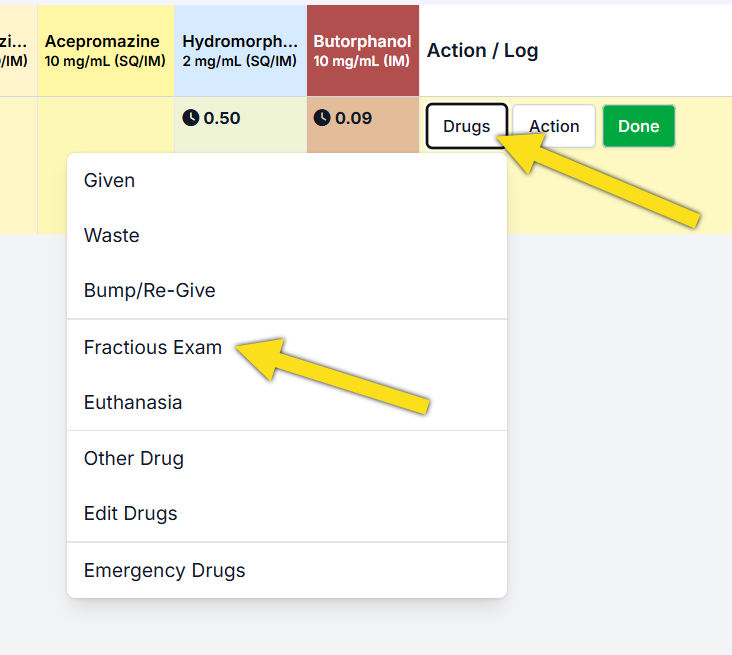732x655 pixels.
Task: Select Edit Drugs from the menu
Action: [131, 514]
